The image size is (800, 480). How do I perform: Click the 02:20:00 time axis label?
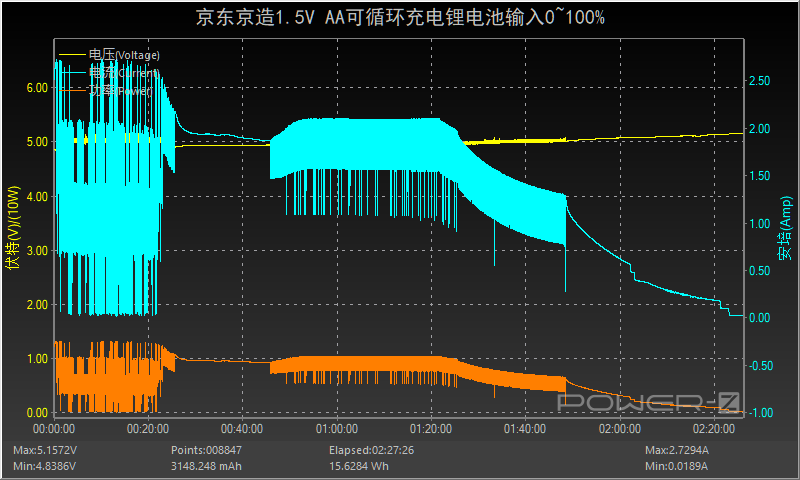click(x=714, y=429)
